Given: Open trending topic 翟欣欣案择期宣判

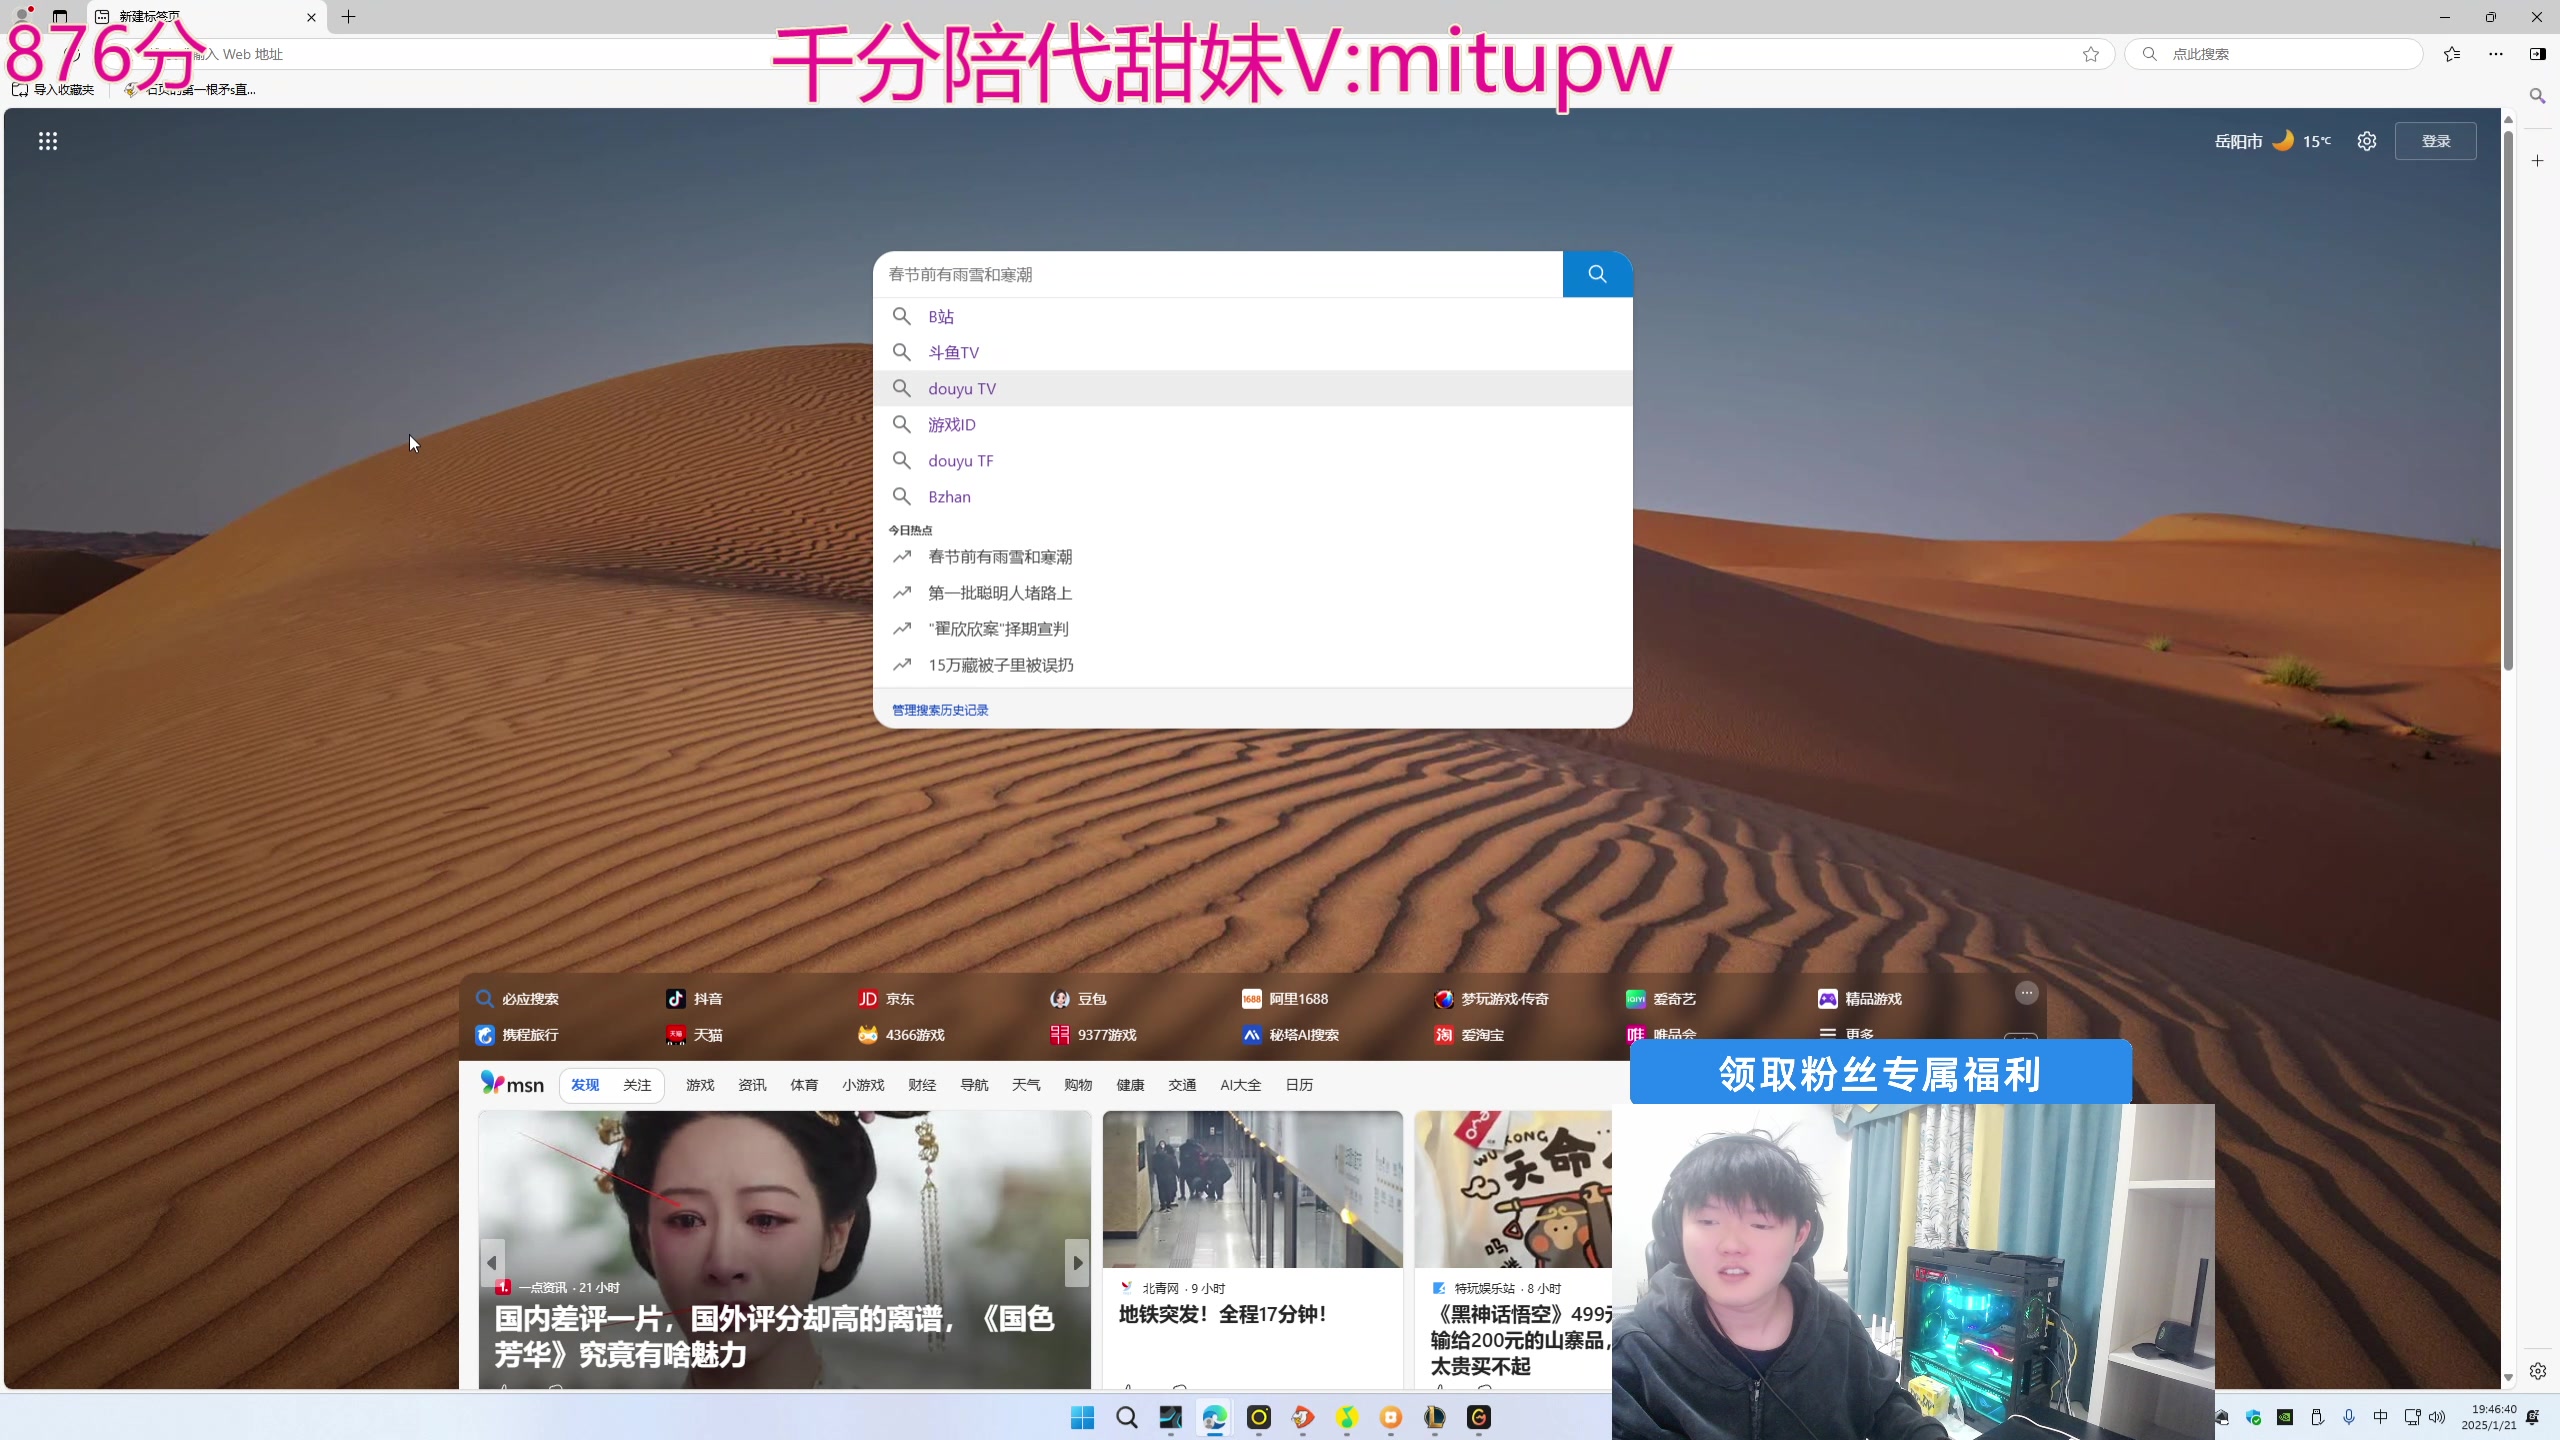Looking at the screenshot, I should pyautogui.click(x=1252, y=629).
